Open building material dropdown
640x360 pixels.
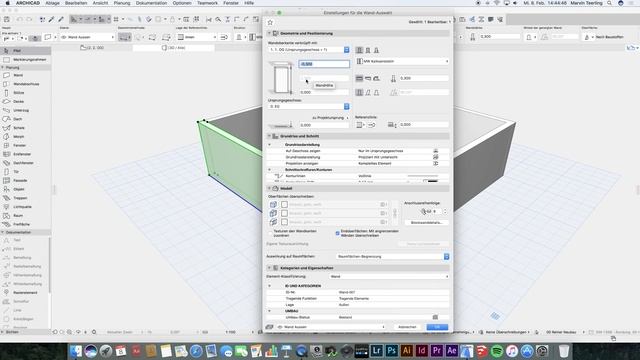tap(402, 61)
